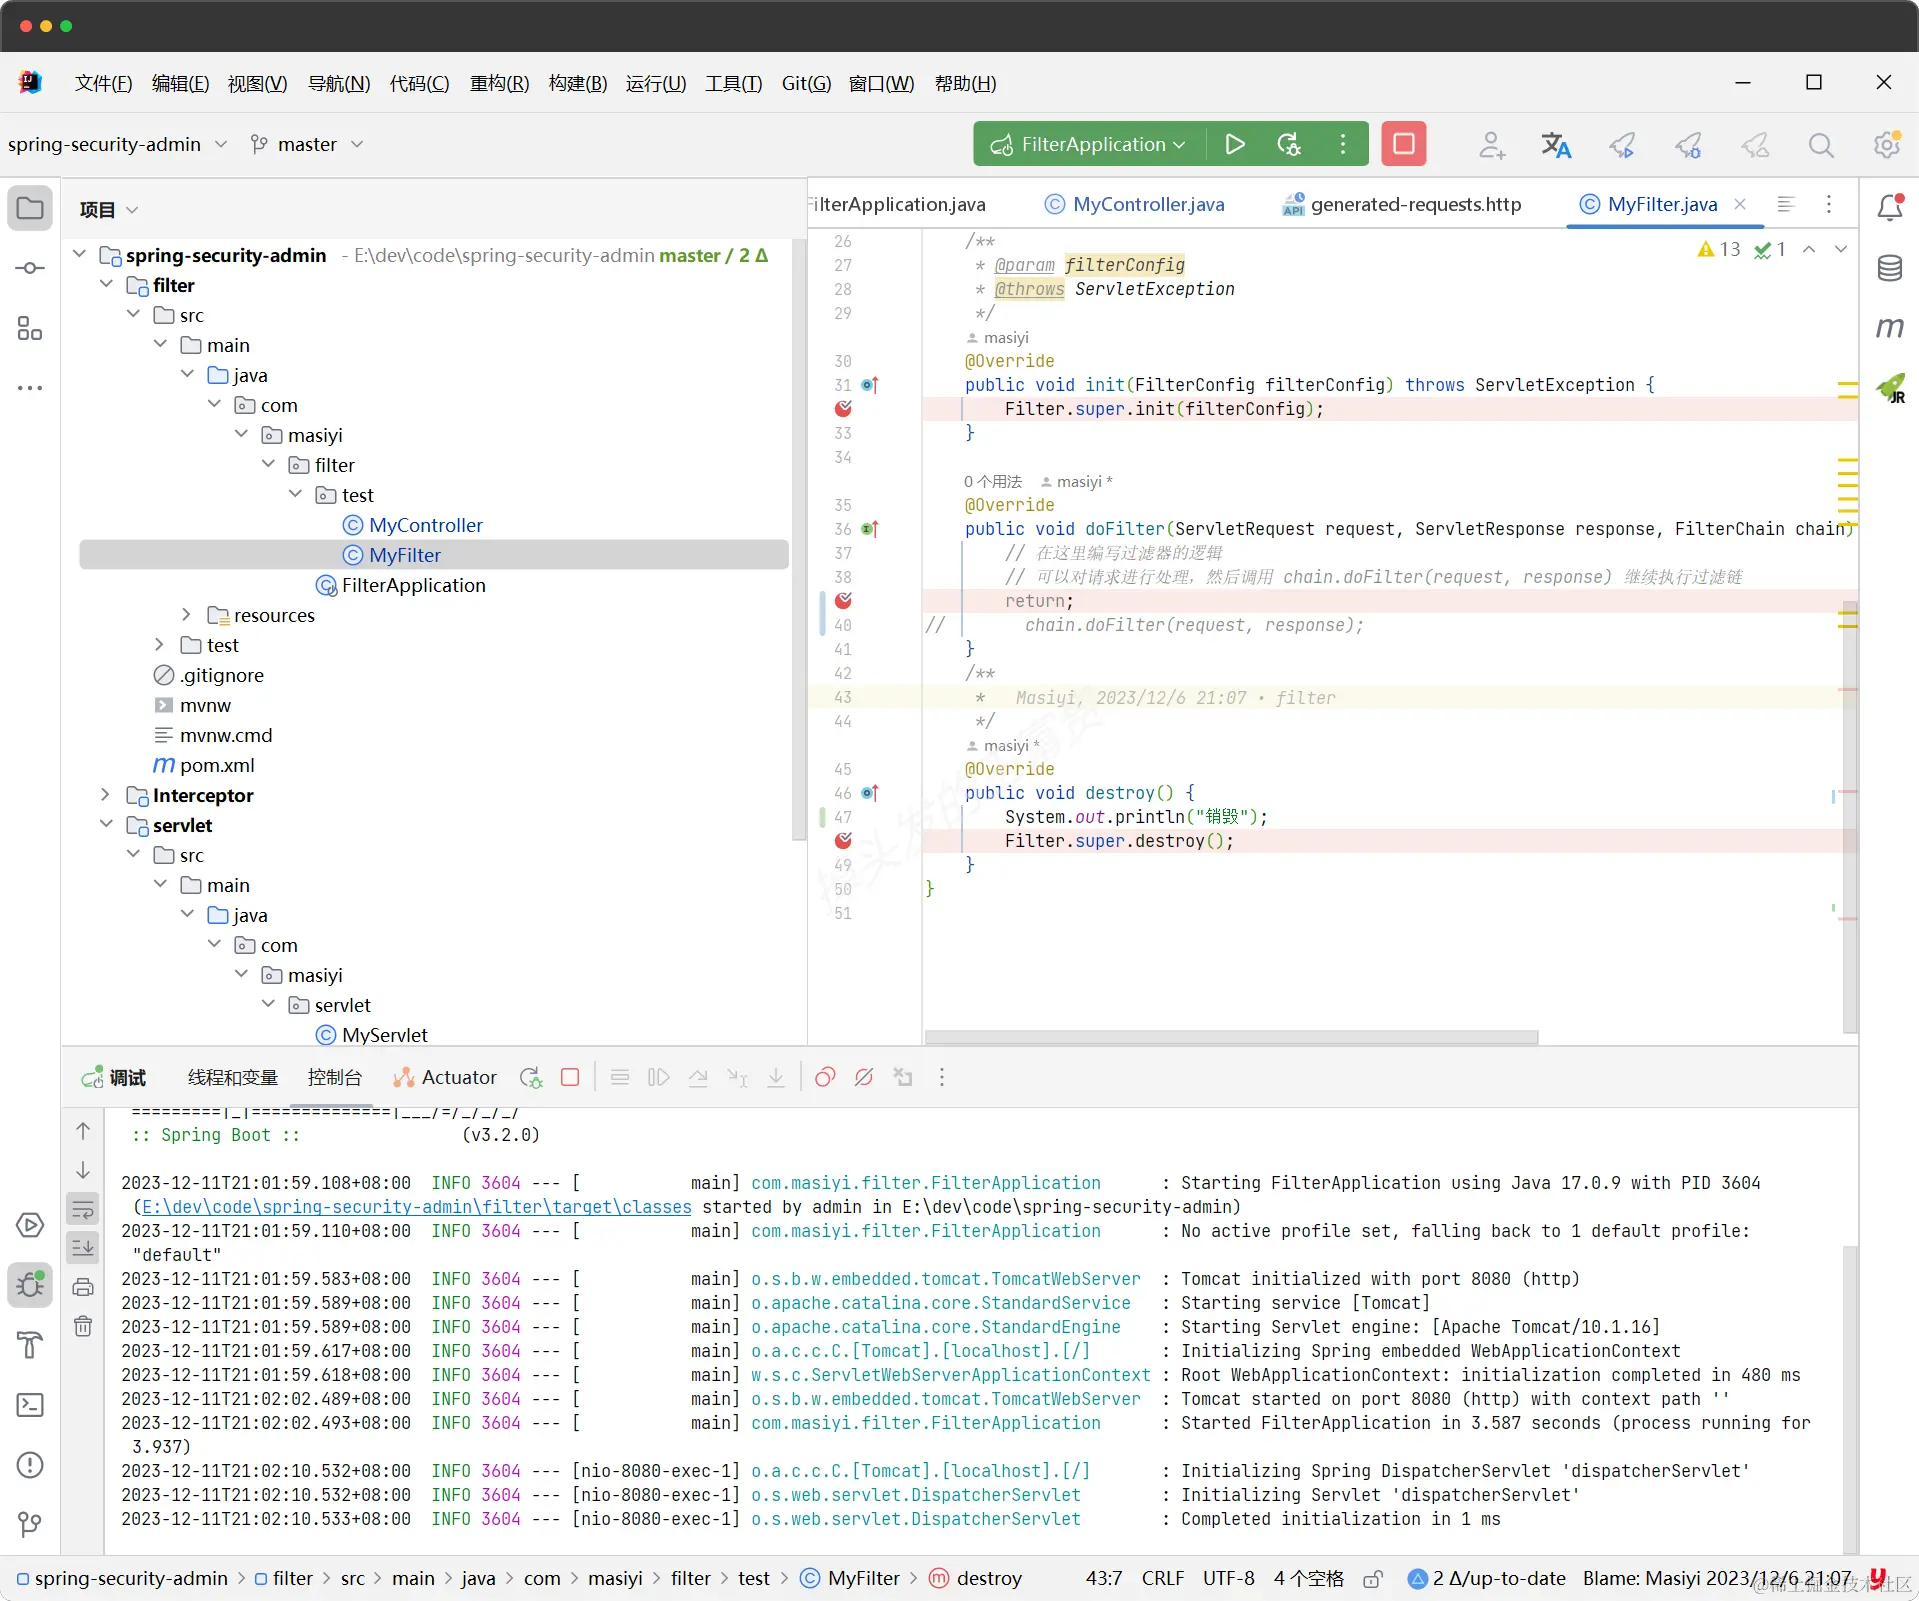This screenshot has width=1919, height=1601.
Task: Open the target\classes path link in console
Action: coord(417,1207)
